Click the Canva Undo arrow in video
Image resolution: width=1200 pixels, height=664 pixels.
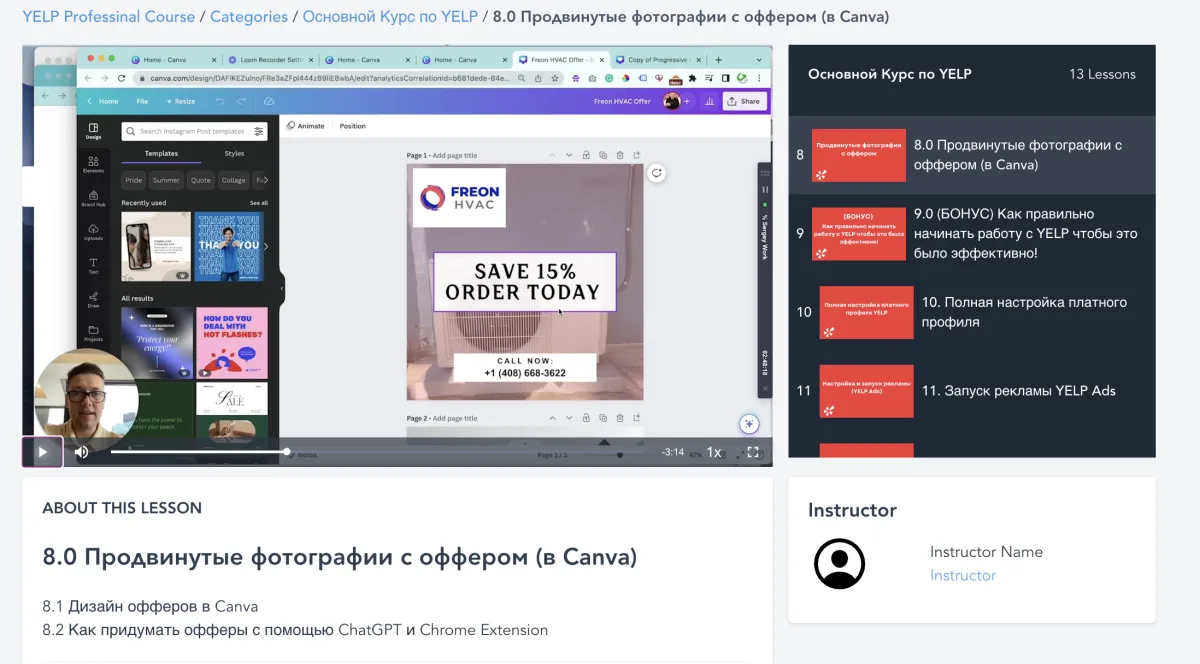(220, 101)
